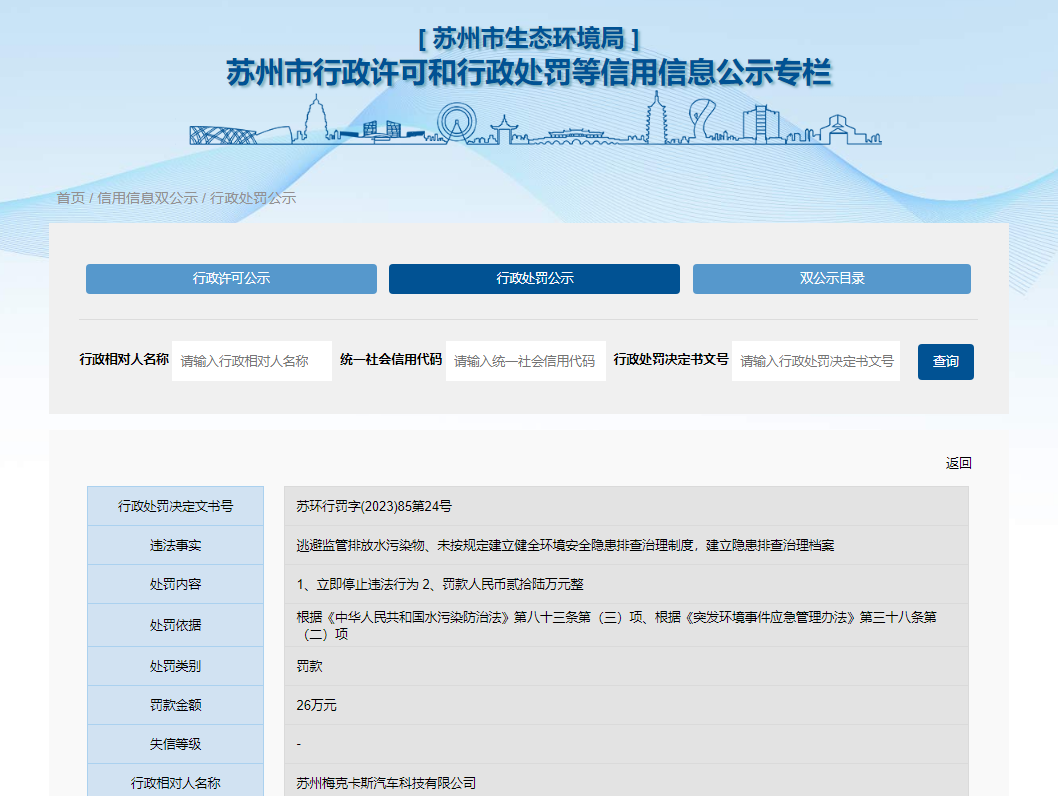
Task: Click the 违法事实 row label
Action: point(175,546)
